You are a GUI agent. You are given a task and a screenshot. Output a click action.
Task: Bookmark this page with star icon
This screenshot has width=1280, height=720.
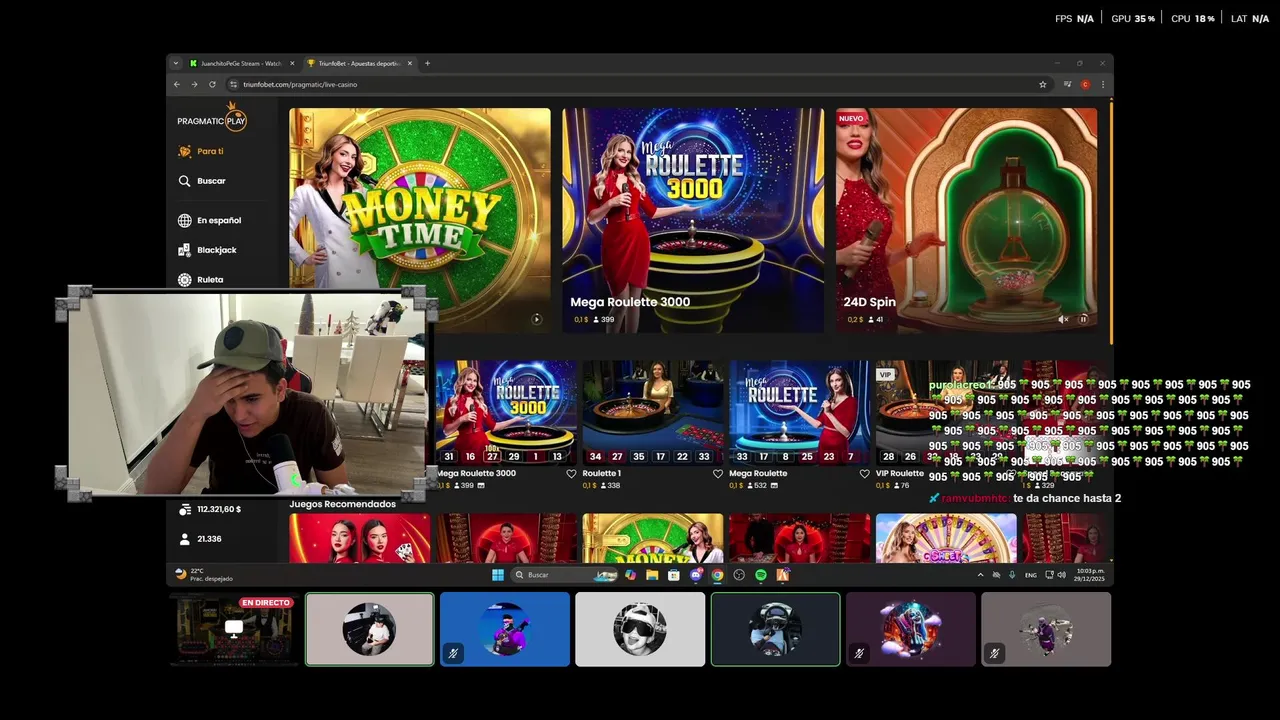click(x=1043, y=84)
